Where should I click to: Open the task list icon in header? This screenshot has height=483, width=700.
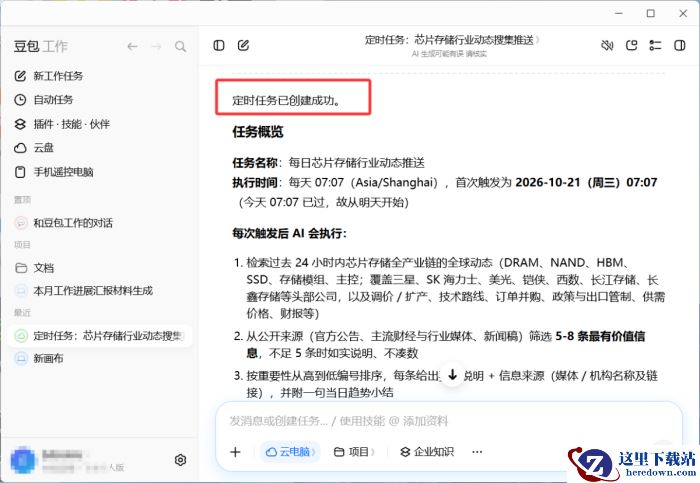[x=655, y=46]
